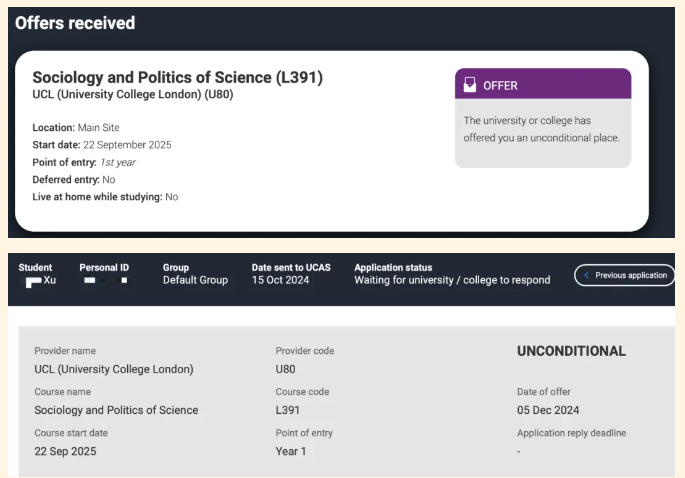Click the Date sent to UCAS 15 Oct 2024
The height and width of the screenshot is (478, 685).
(280, 280)
